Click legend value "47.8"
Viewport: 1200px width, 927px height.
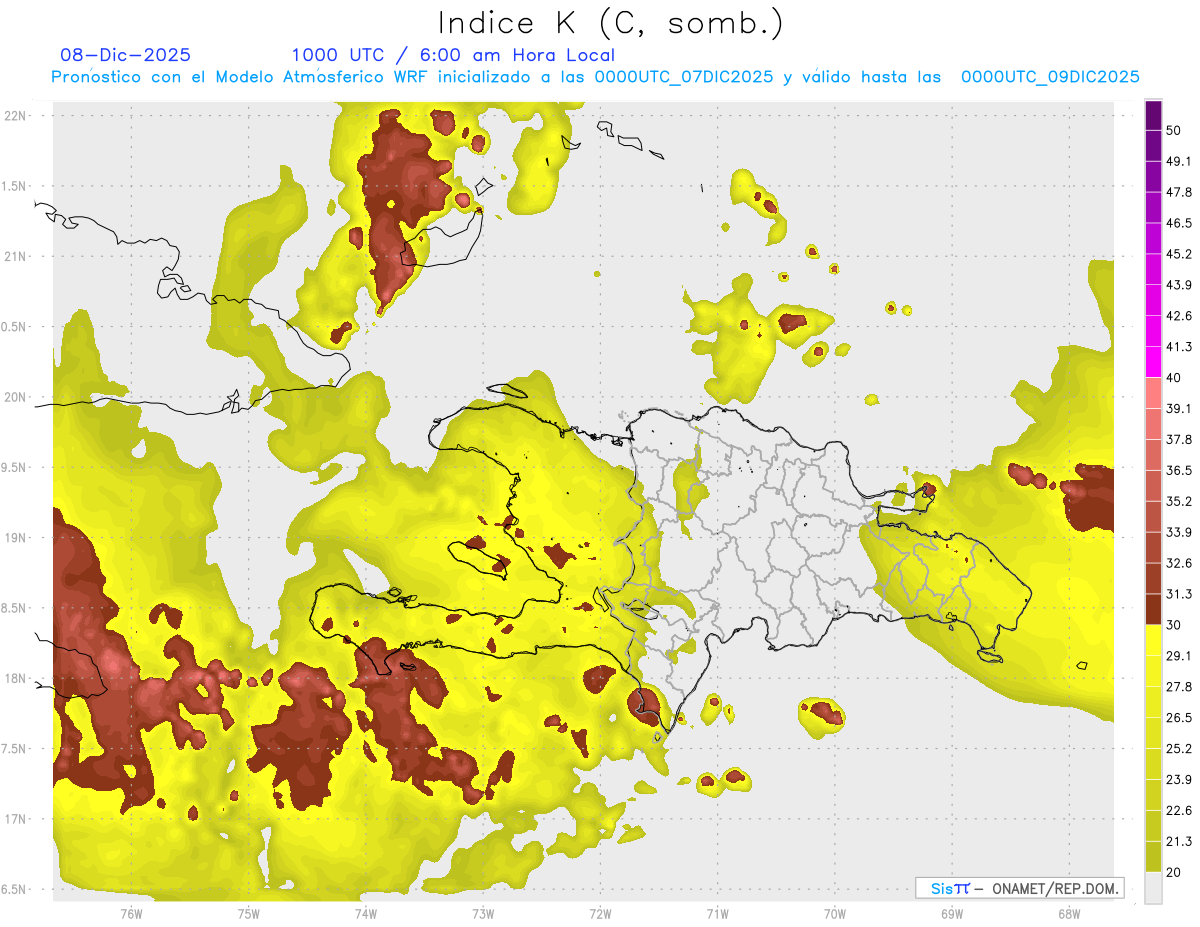[1179, 192]
